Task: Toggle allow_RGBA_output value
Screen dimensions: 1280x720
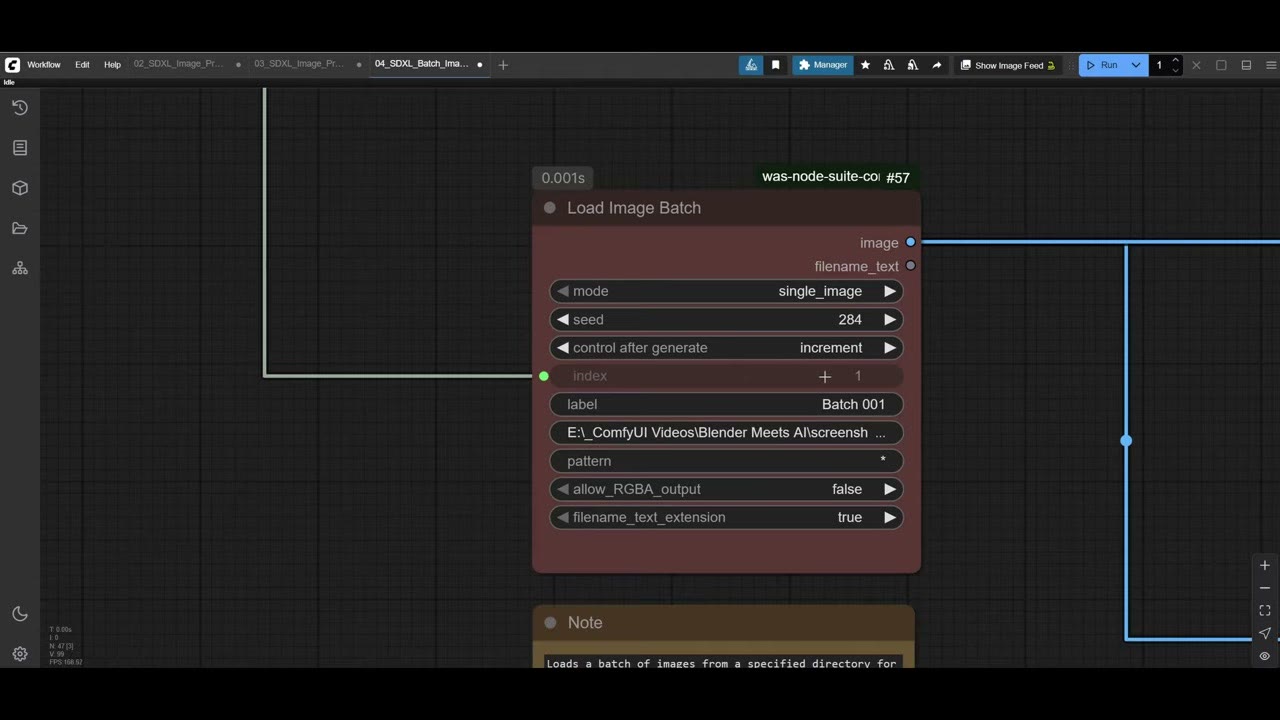Action: pyautogui.click(x=727, y=489)
